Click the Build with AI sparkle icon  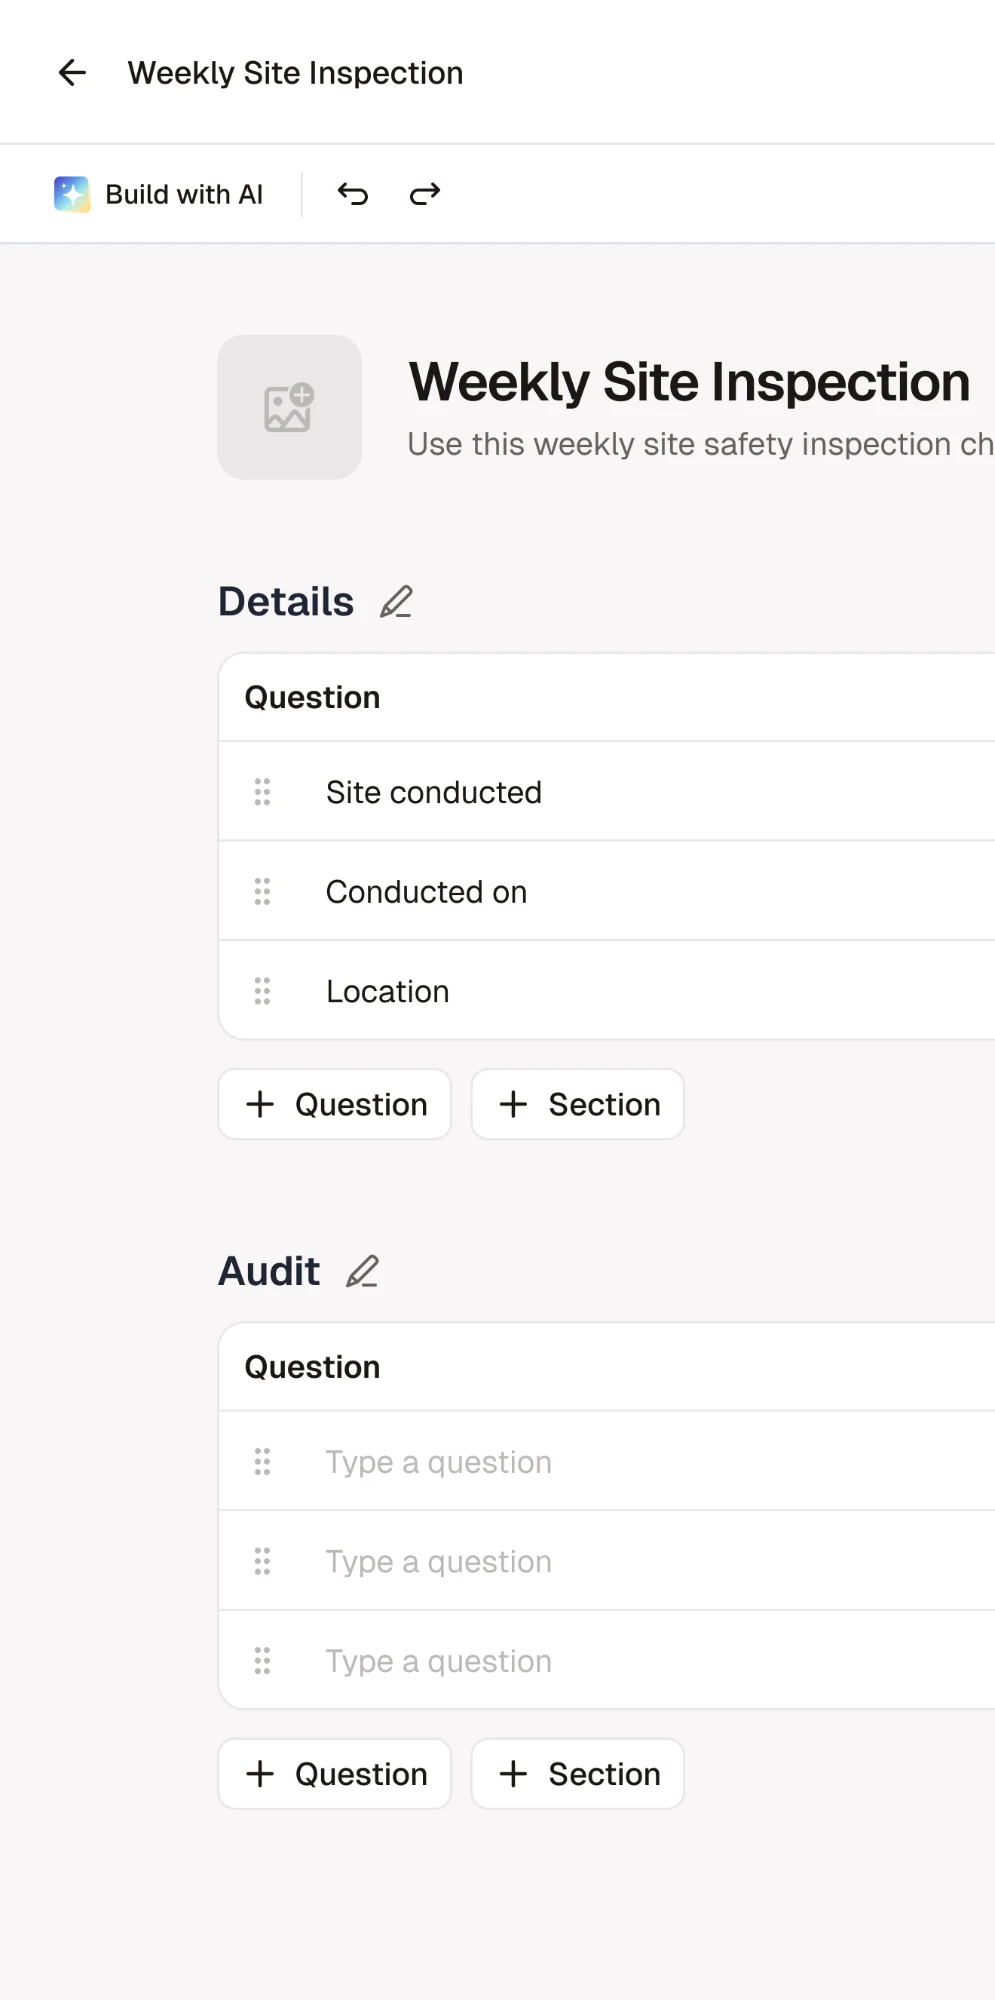pos(72,194)
